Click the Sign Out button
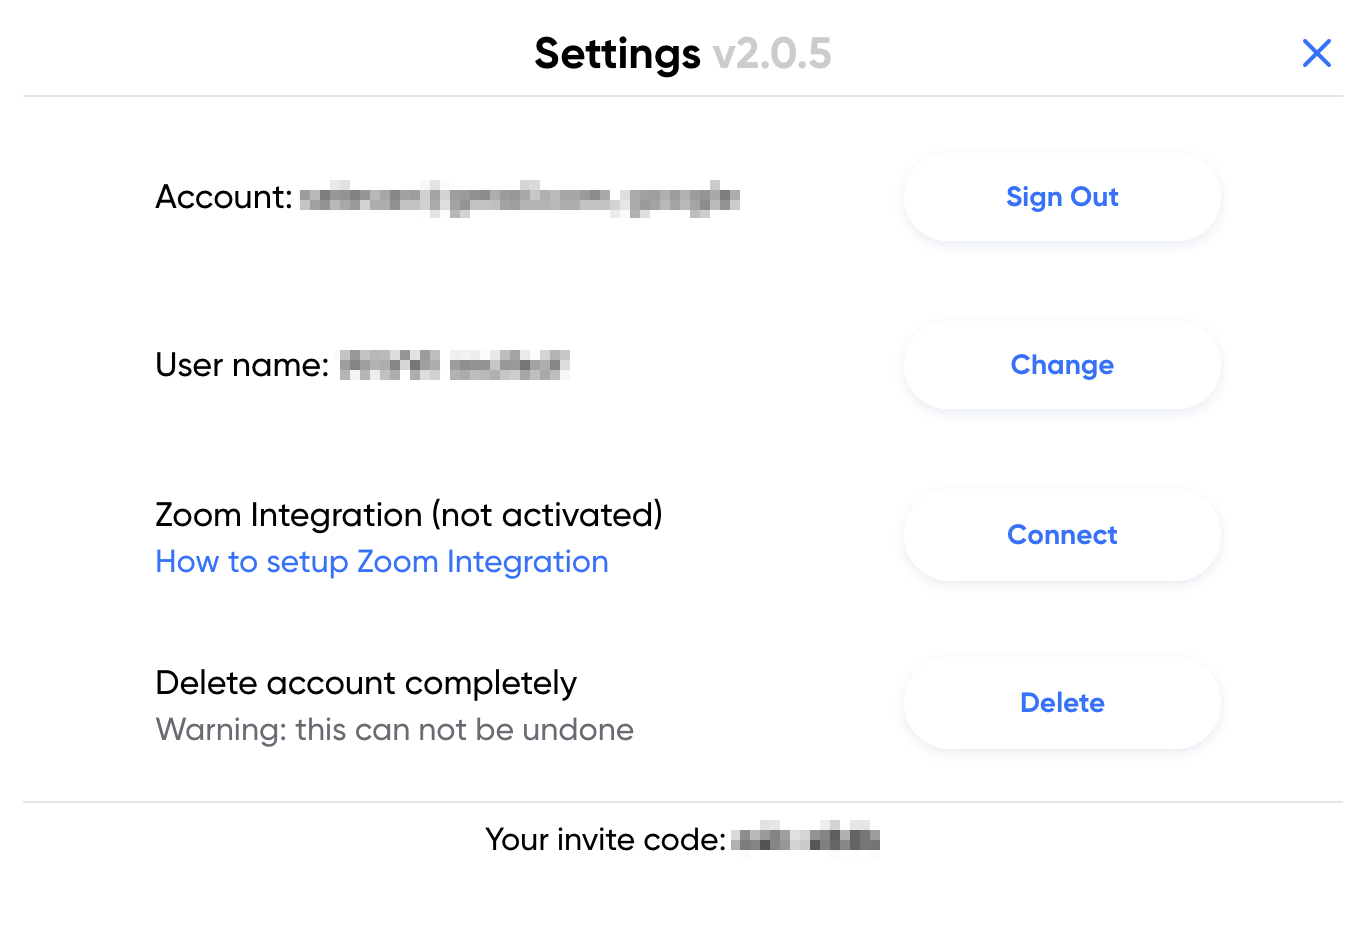This screenshot has height=930, width=1362. tap(1062, 197)
